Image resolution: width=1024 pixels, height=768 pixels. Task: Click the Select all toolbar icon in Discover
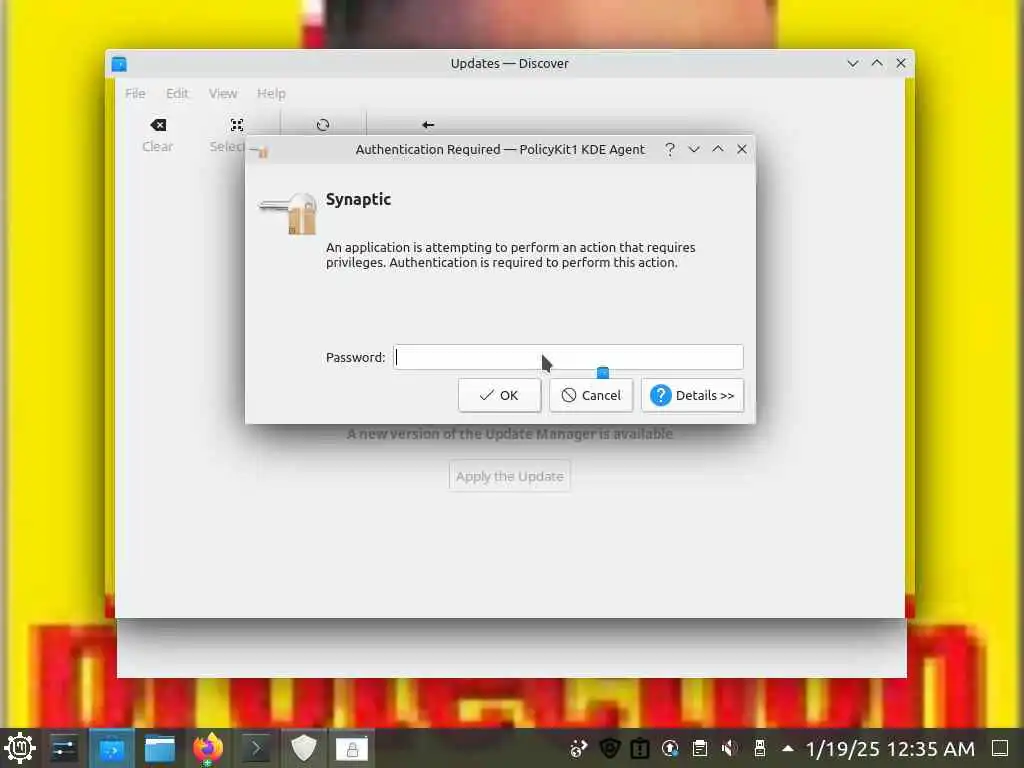point(237,125)
